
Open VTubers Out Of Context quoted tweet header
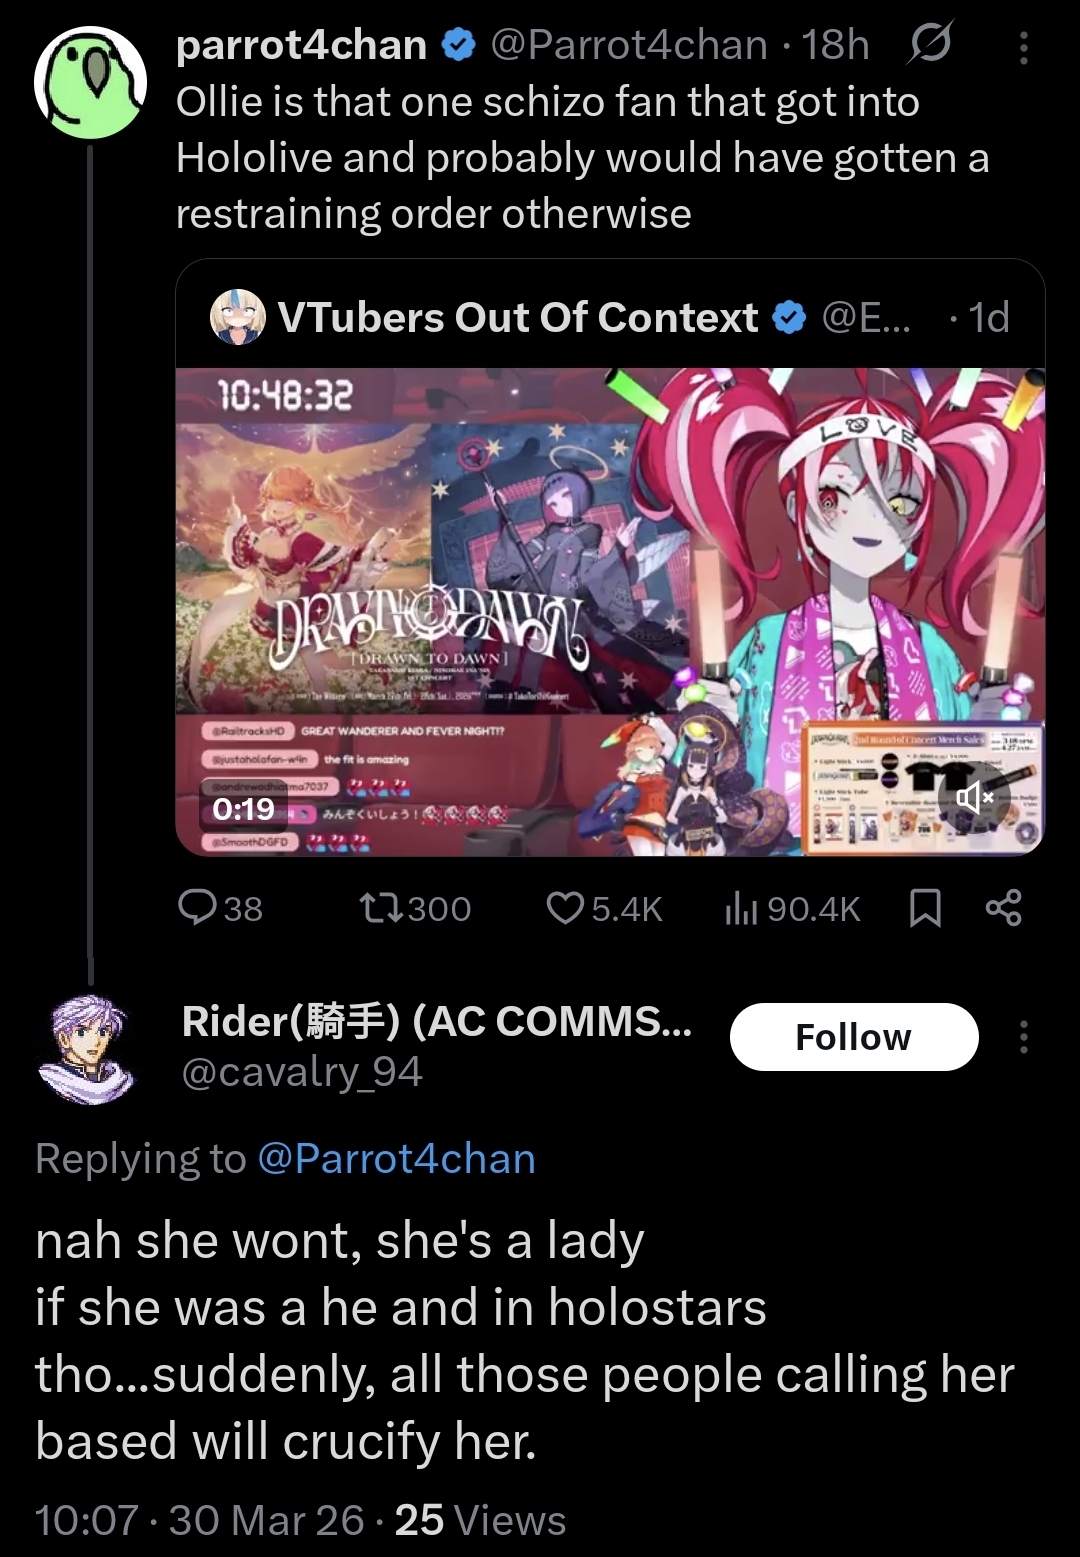pos(610,317)
